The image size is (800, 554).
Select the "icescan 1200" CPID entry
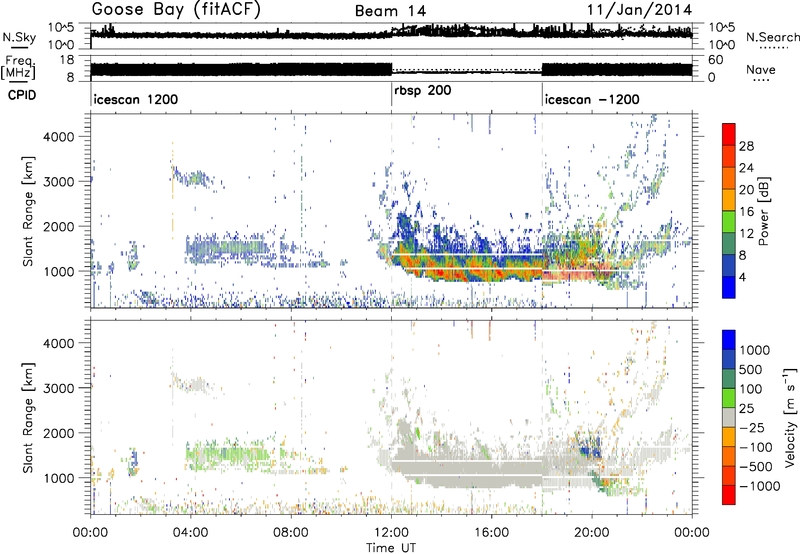click(x=136, y=99)
